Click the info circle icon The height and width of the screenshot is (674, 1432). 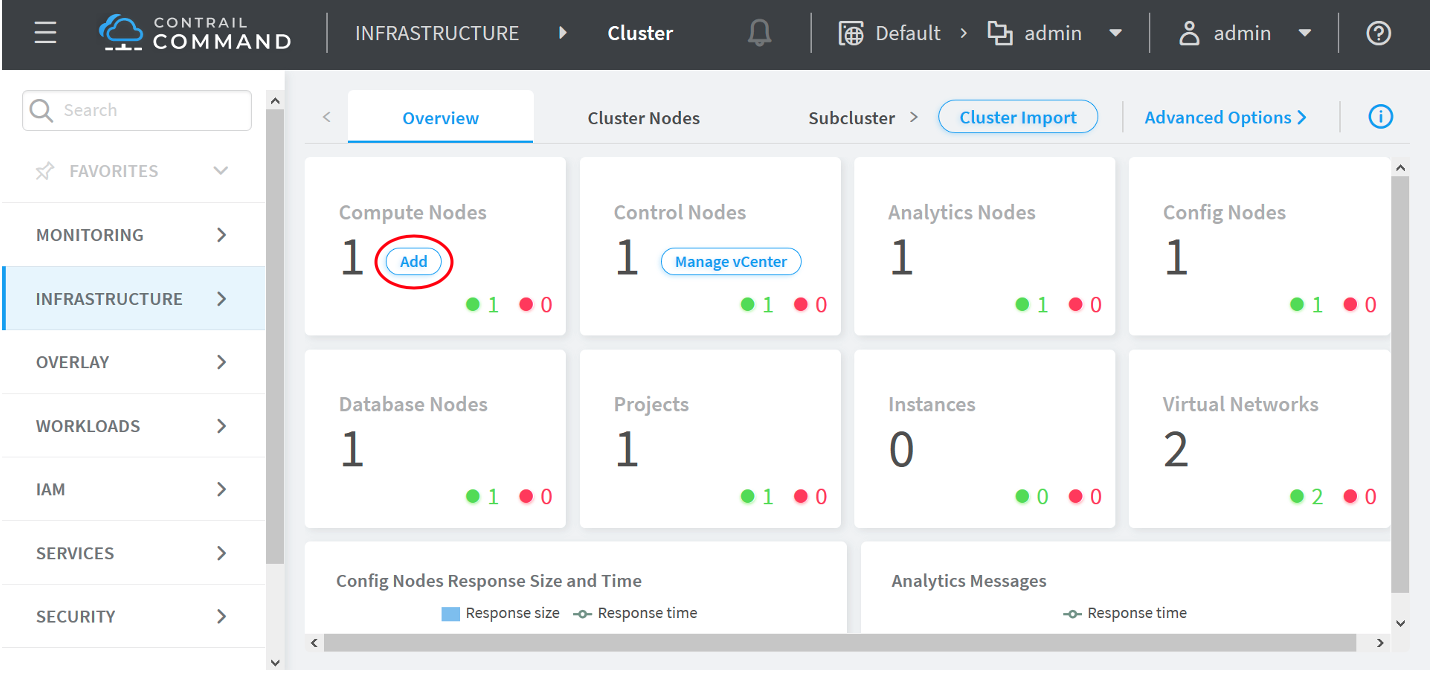point(1380,117)
